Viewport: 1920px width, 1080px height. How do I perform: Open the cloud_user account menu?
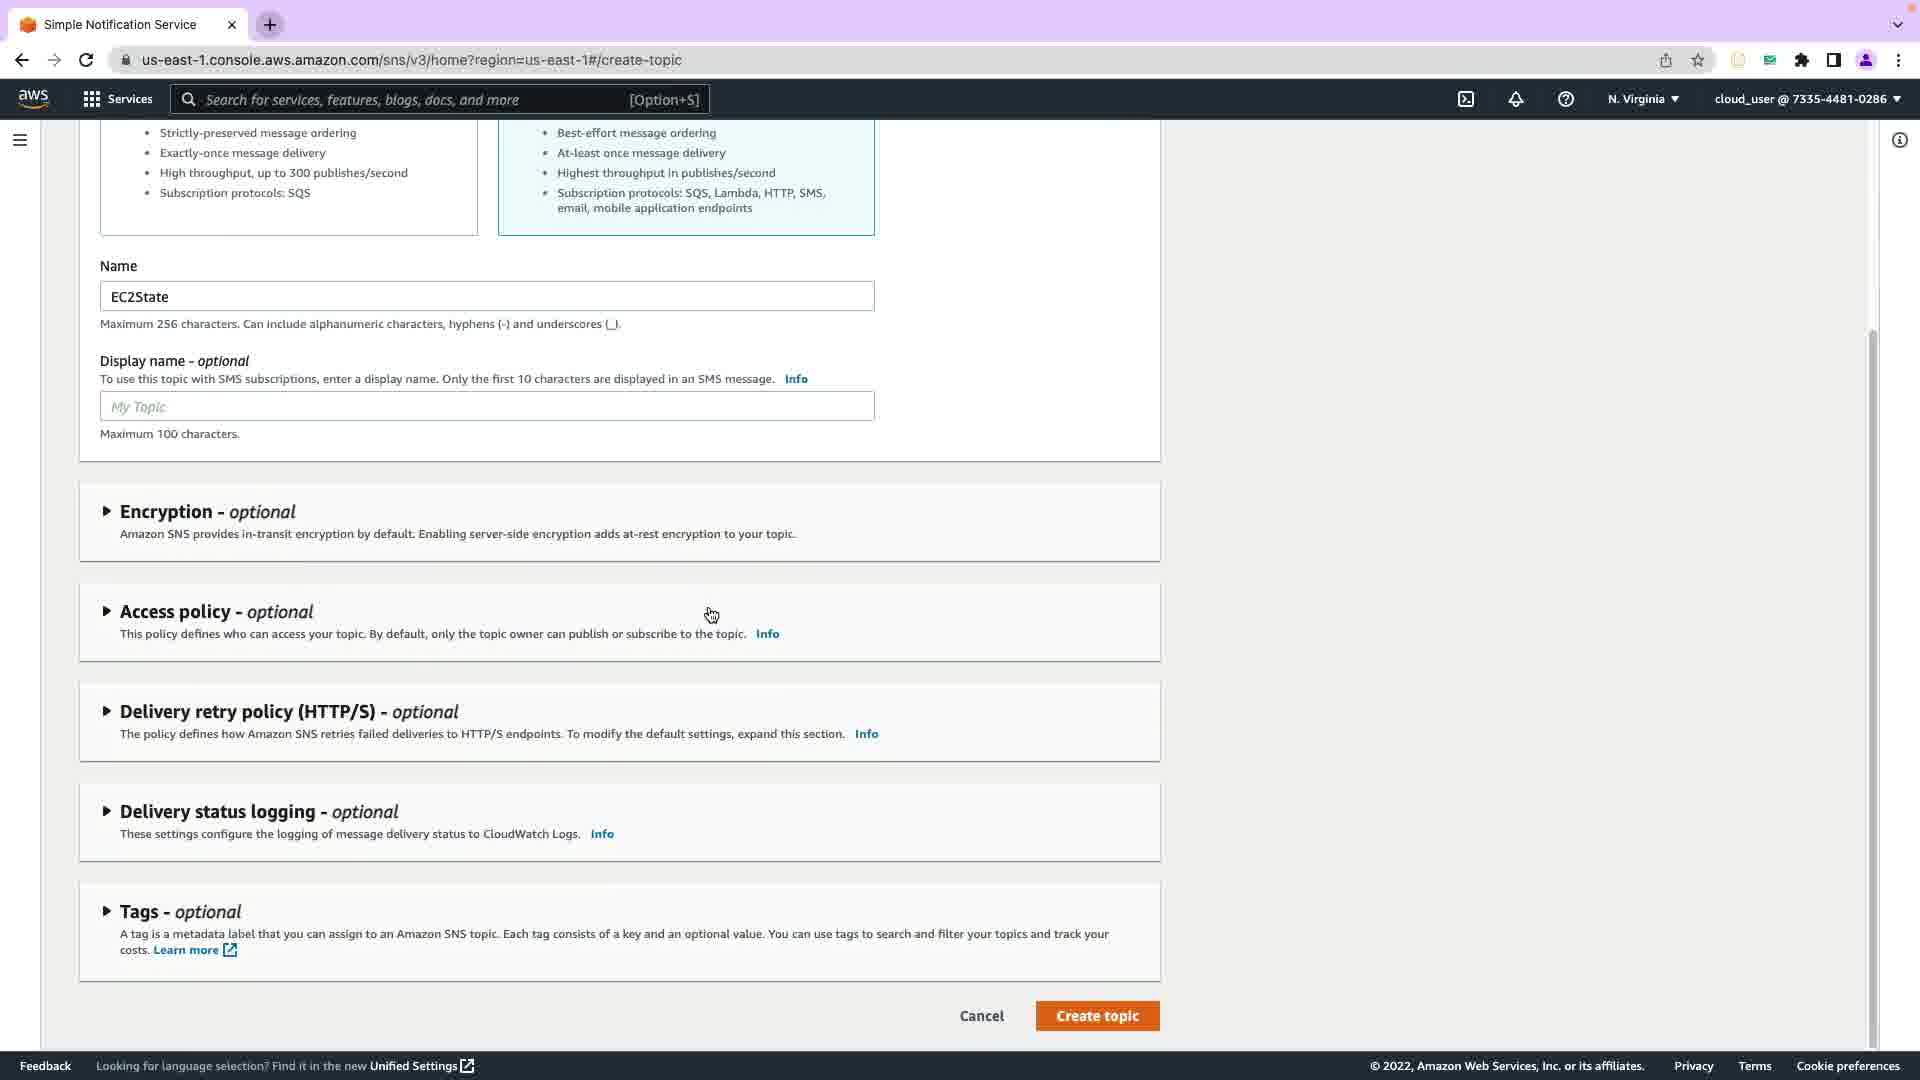(1807, 99)
